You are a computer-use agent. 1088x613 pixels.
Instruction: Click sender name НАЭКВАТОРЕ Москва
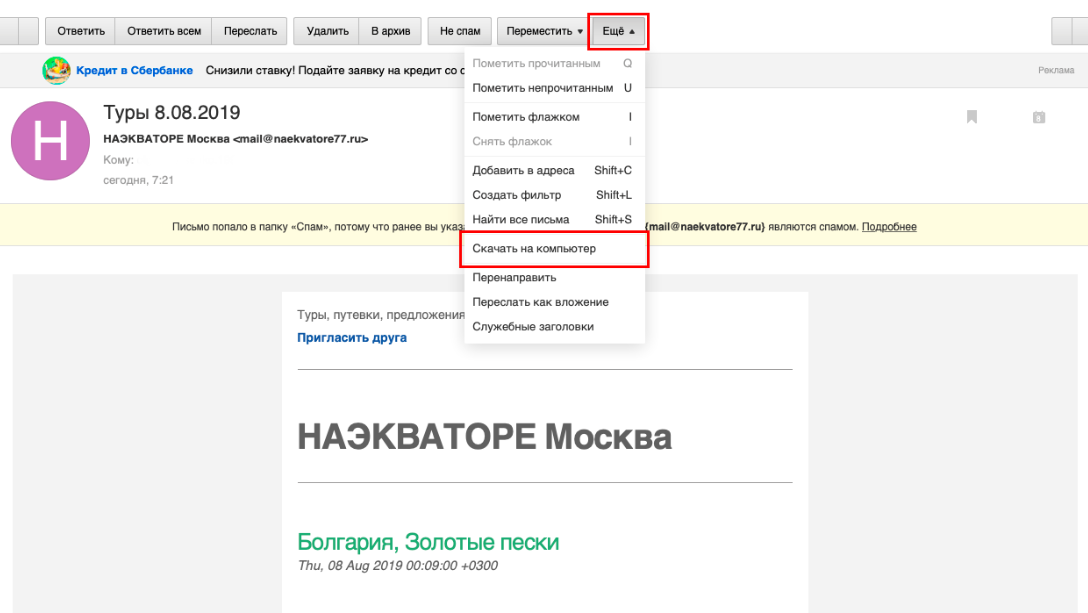(x=167, y=139)
